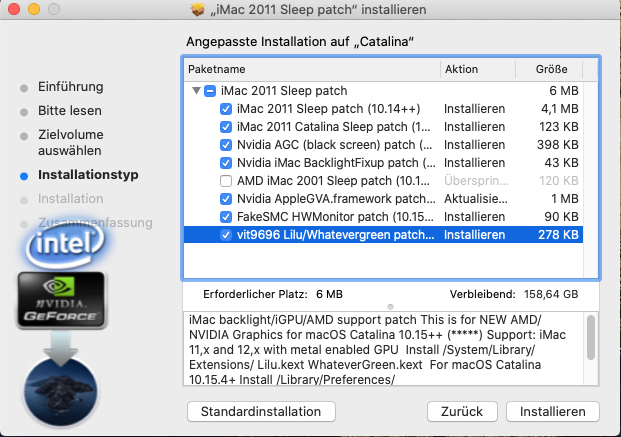
Task: Click the 4,1 MB size value
Action: tap(560, 109)
